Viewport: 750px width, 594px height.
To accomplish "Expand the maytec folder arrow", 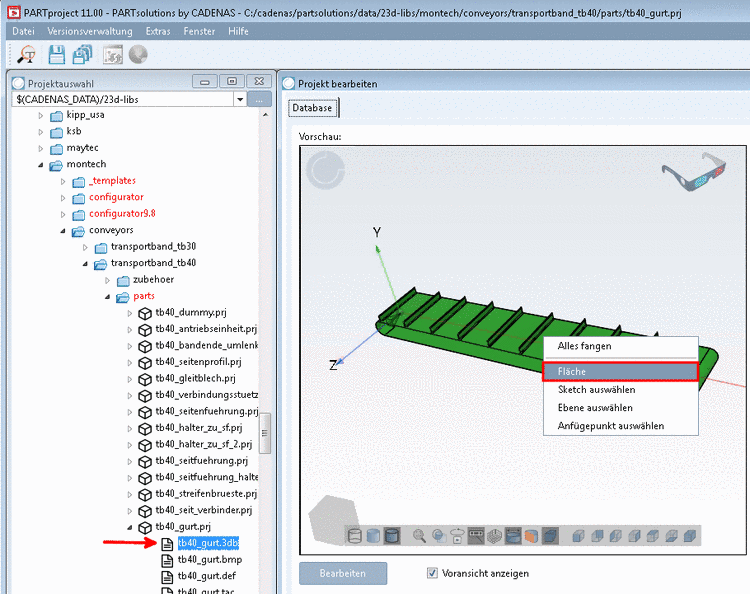I will 41,148.
